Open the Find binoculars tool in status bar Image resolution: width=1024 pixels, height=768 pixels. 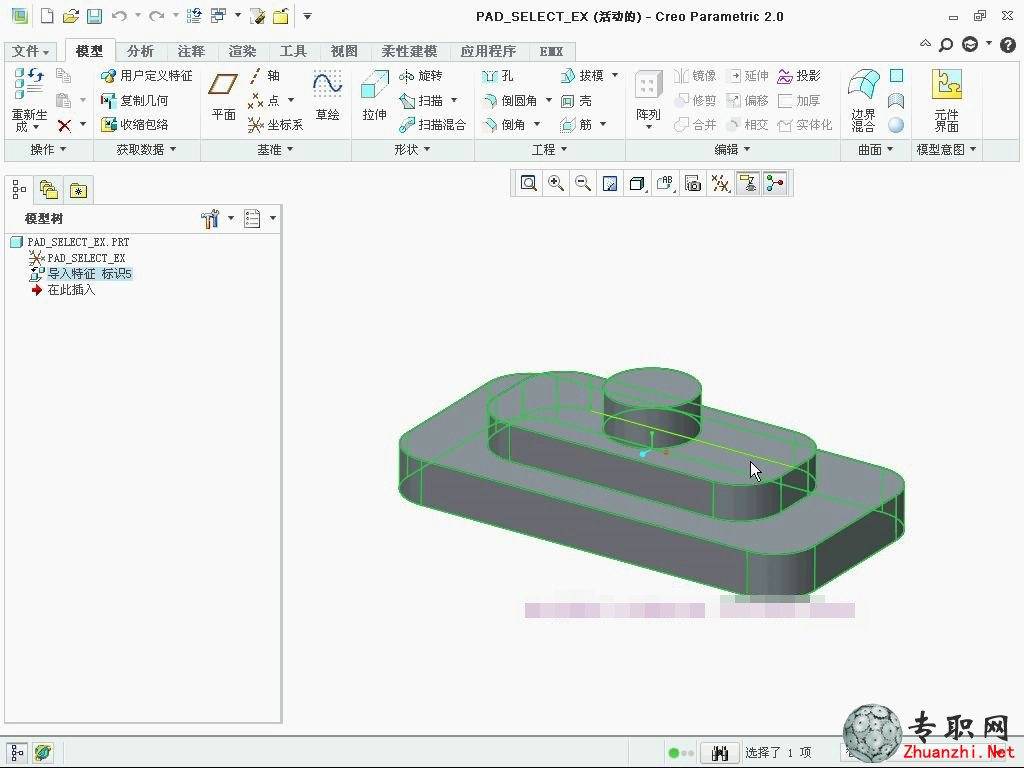[x=720, y=753]
